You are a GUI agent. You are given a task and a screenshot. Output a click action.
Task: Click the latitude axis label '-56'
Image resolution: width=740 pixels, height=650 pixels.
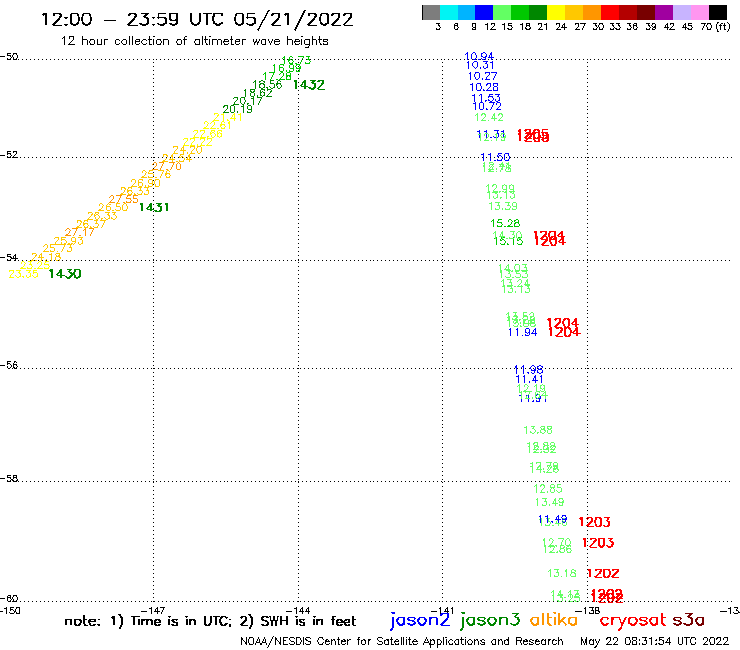[9, 365]
